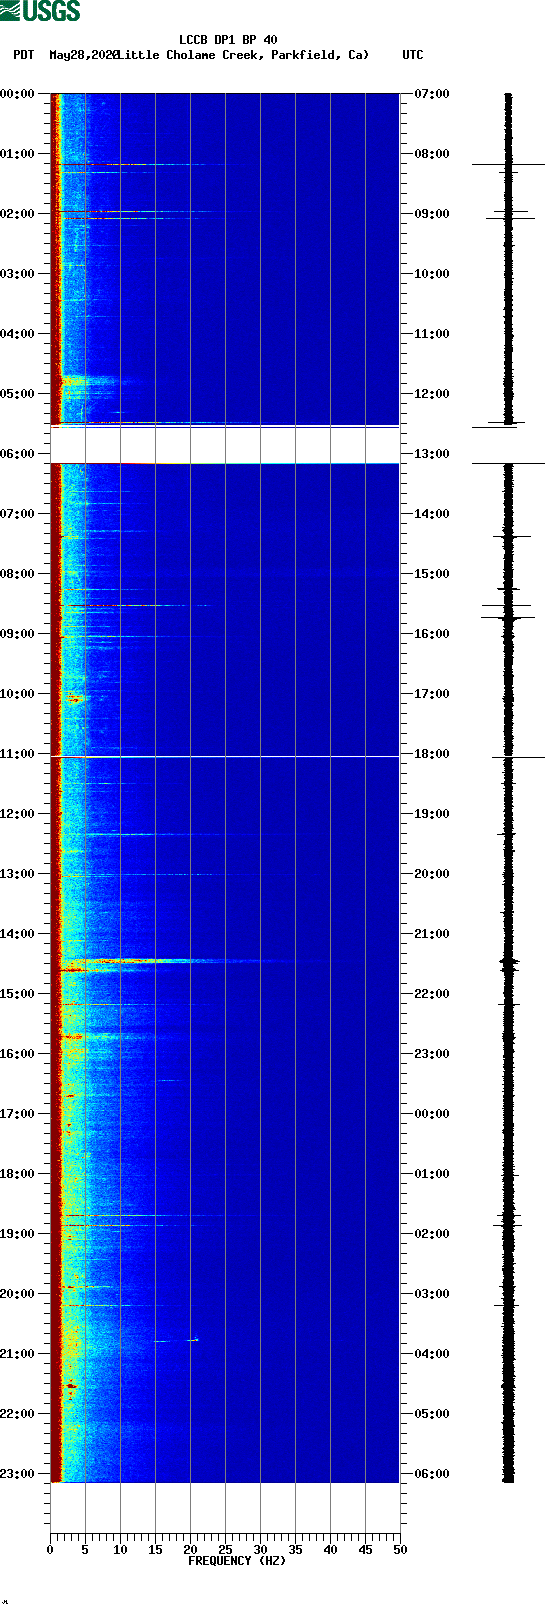
Task: Click the 09:00 UTC time label
Action: pyautogui.click(x=432, y=214)
